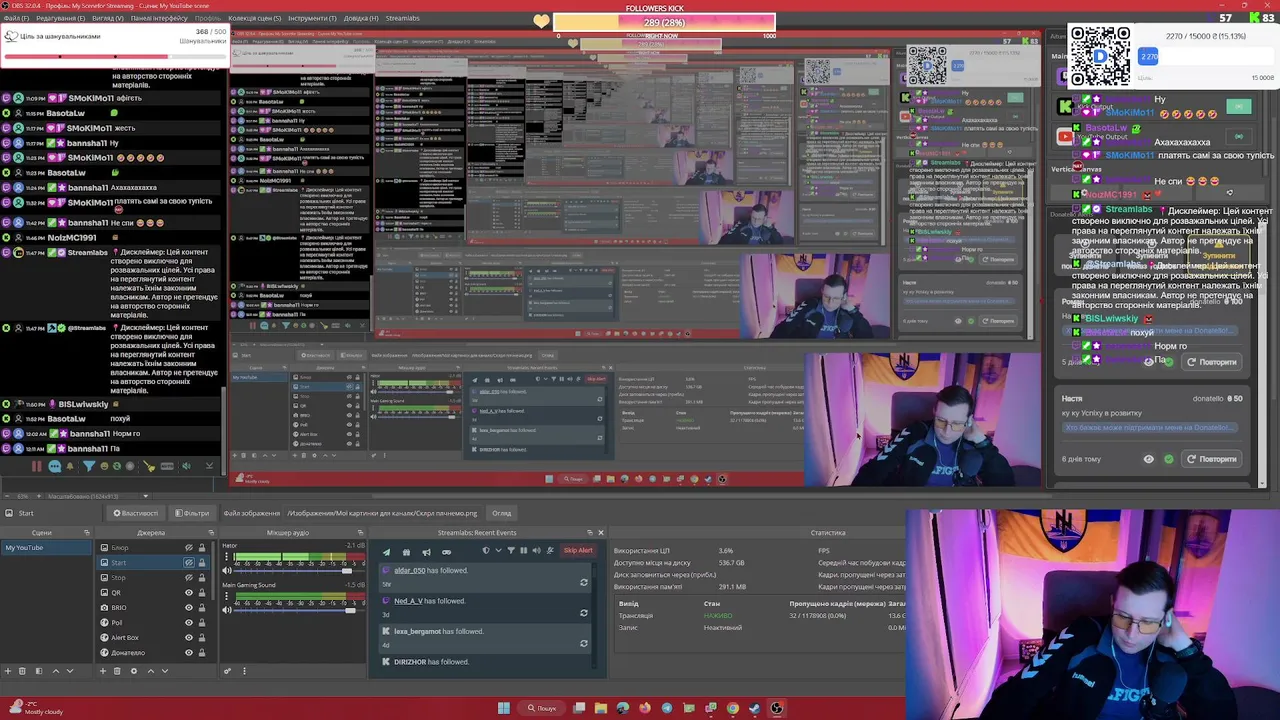Click the Огляд browse button
The image size is (1280, 720).
pyautogui.click(x=502, y=513)
